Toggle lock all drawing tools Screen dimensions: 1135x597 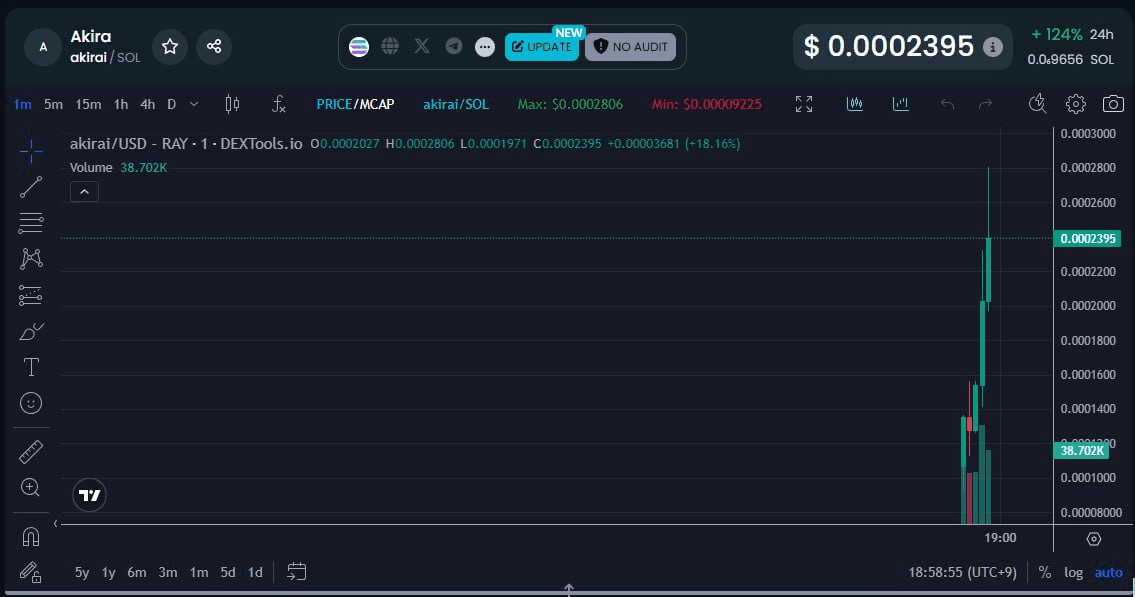[x=30, y=572]
